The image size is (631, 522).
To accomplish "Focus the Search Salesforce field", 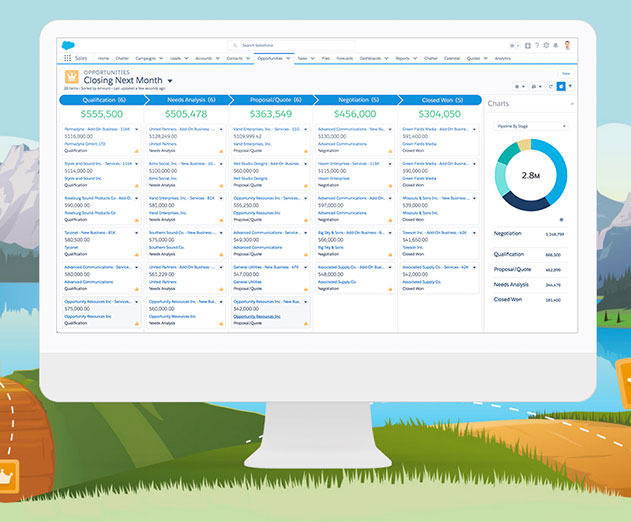I will click(291, 45).
